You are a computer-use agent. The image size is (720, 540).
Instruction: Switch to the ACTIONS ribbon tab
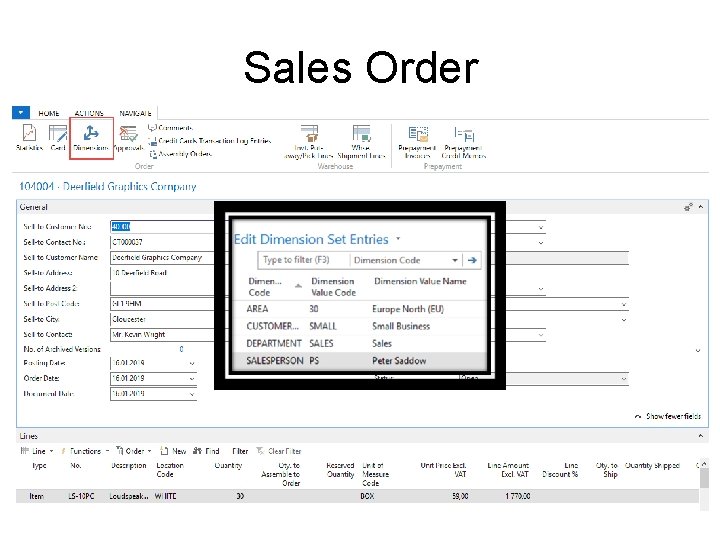(x=89, y=113)
